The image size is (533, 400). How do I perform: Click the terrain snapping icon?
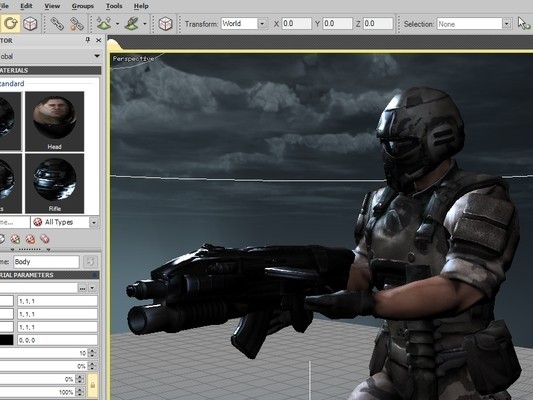click(104, 24)
